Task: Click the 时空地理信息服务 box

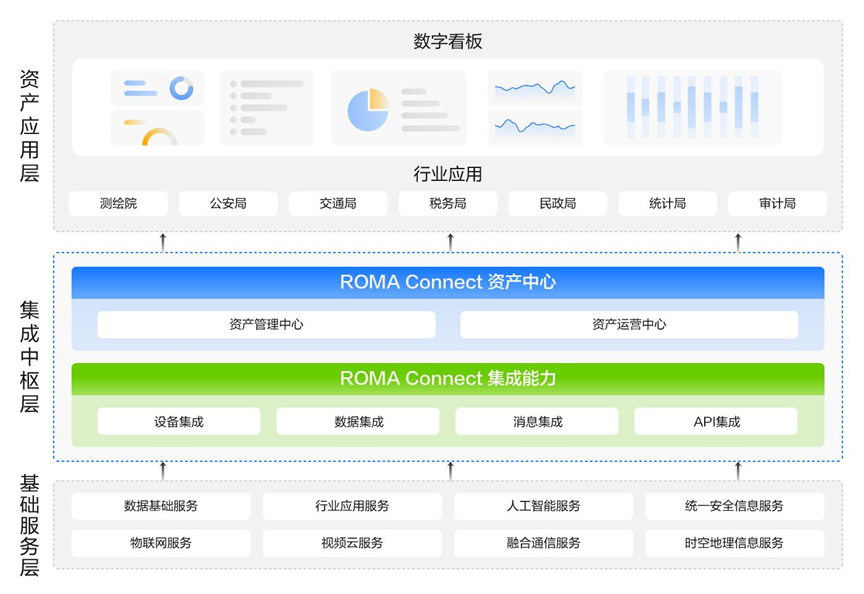Action: pos(735,543)
